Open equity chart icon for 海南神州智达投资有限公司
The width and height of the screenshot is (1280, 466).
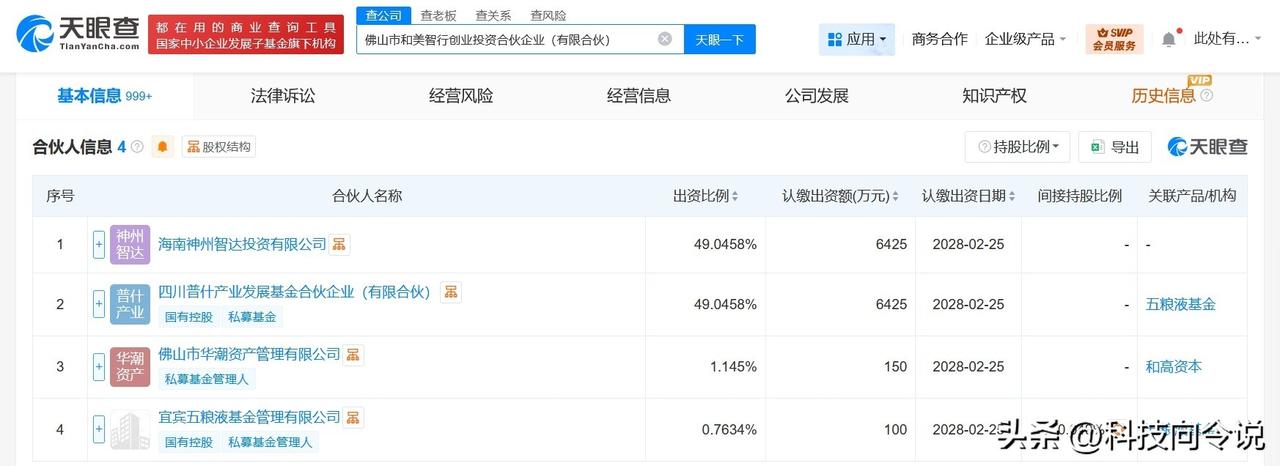click(339, 244)
